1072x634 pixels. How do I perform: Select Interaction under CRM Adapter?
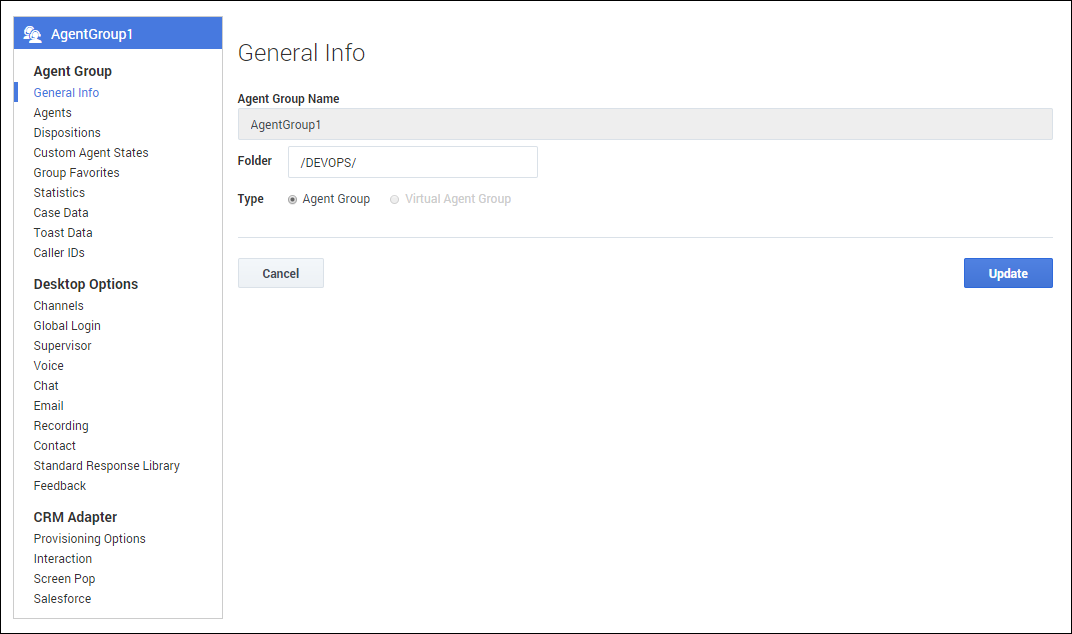(63, 559)
